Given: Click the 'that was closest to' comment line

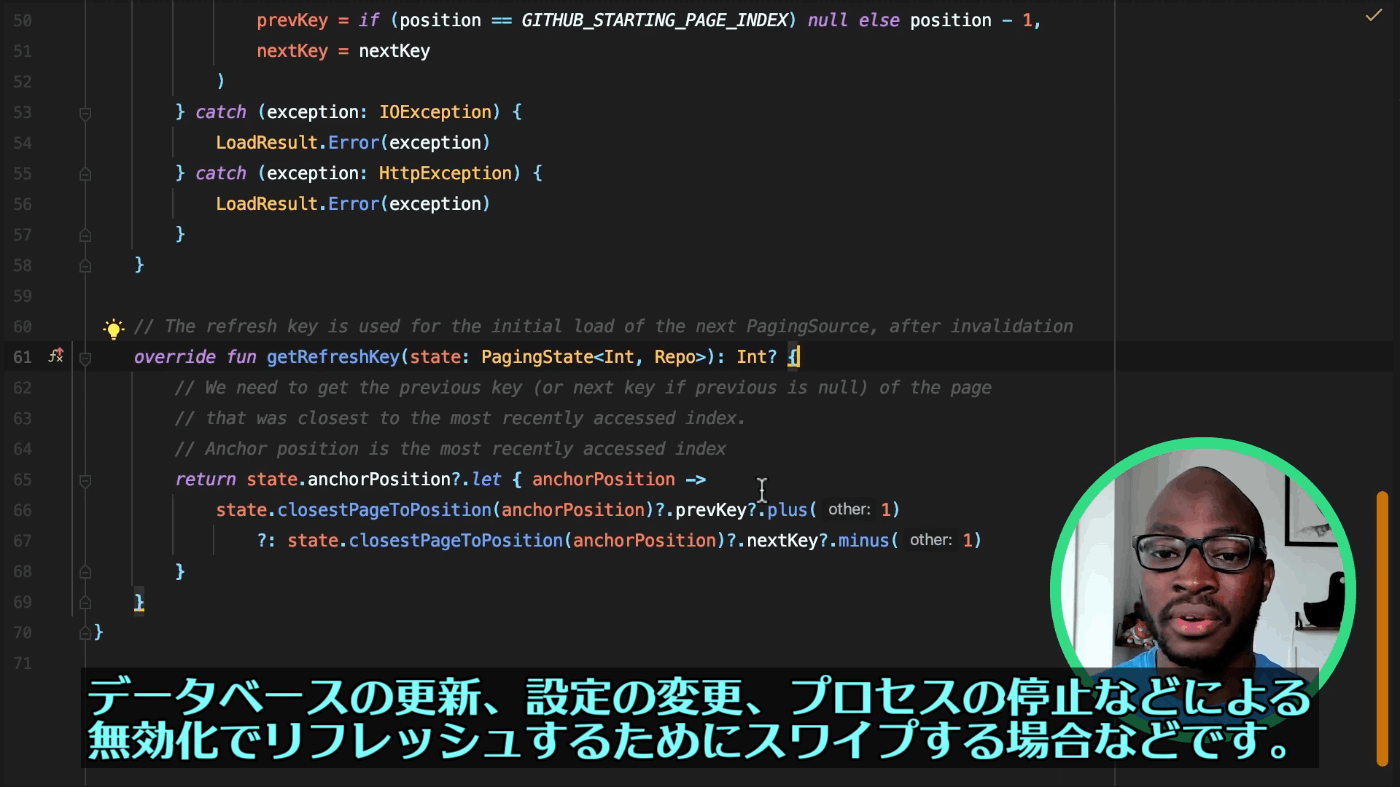Looking at the screenshot, I should [460, 418].
